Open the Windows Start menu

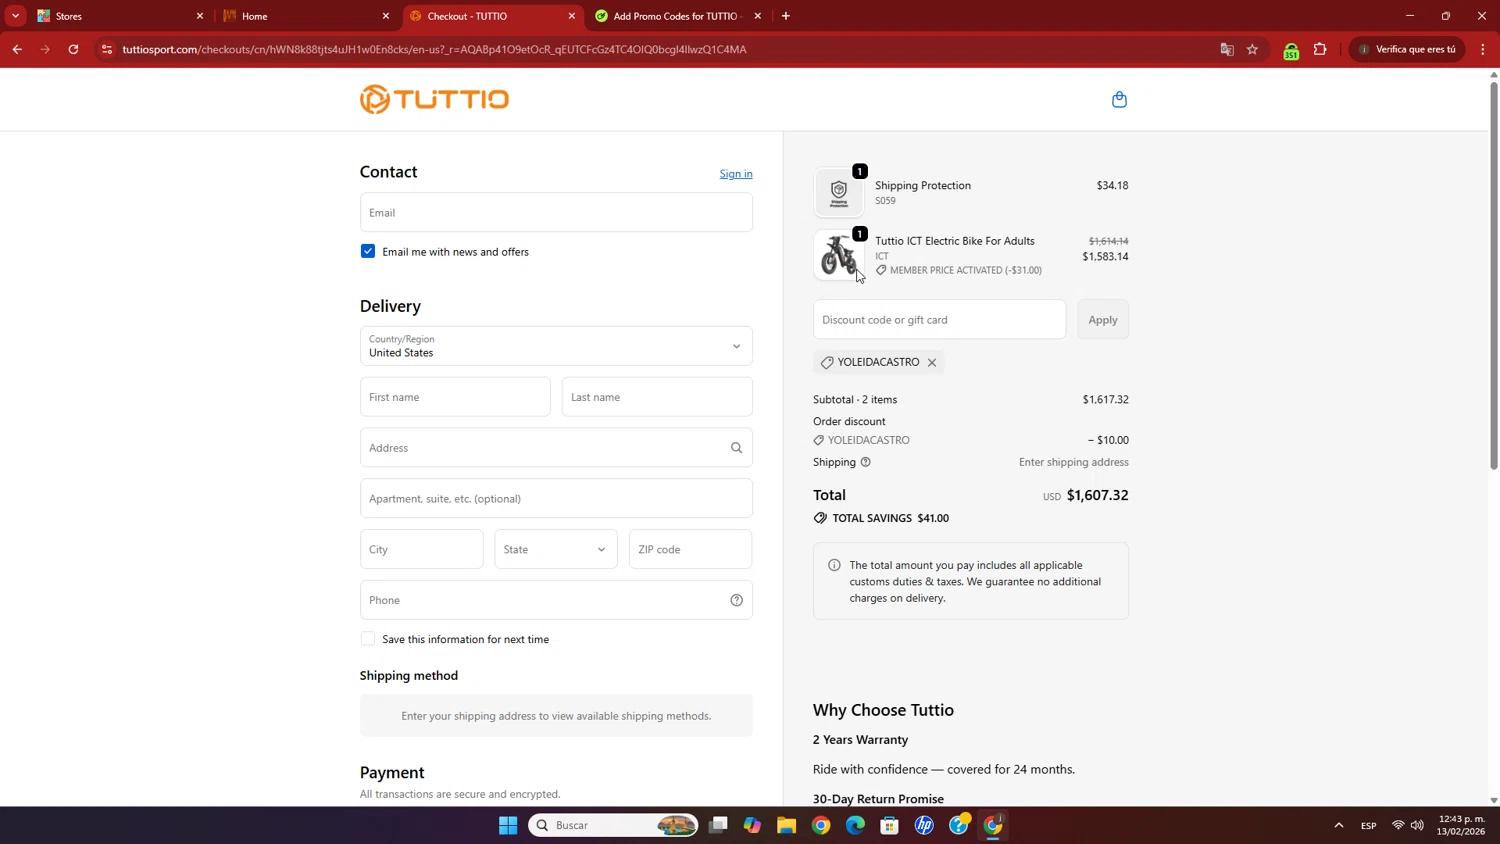coord(508,825)
